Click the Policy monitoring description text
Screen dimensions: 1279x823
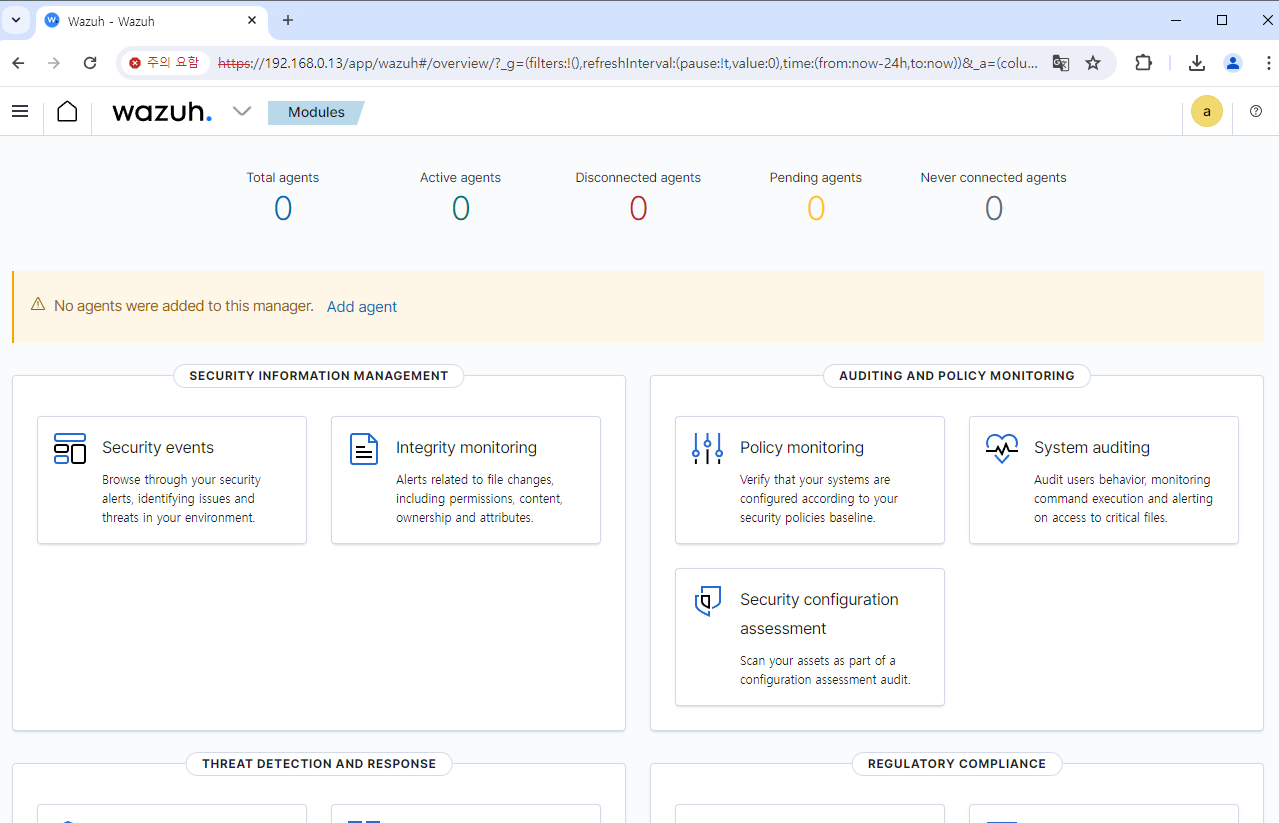coord(819,499)
